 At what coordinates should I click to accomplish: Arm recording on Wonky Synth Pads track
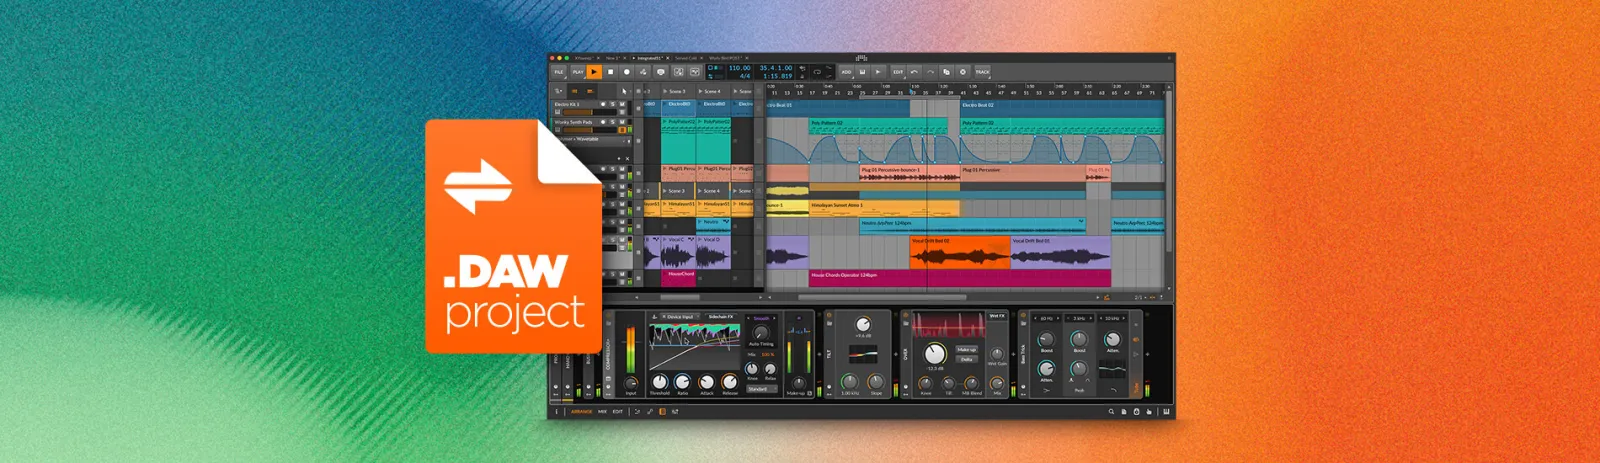[x=603, y=122]
